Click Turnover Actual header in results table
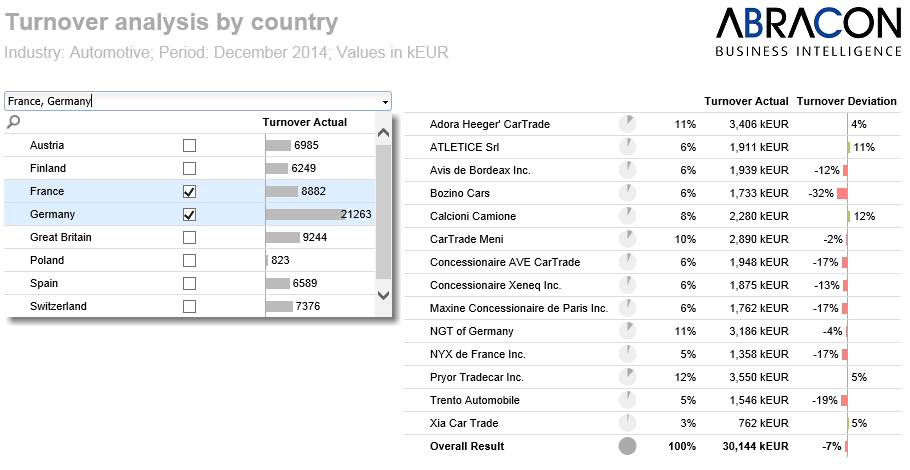Screen dimensions: 910x470 tap(746, 102)
